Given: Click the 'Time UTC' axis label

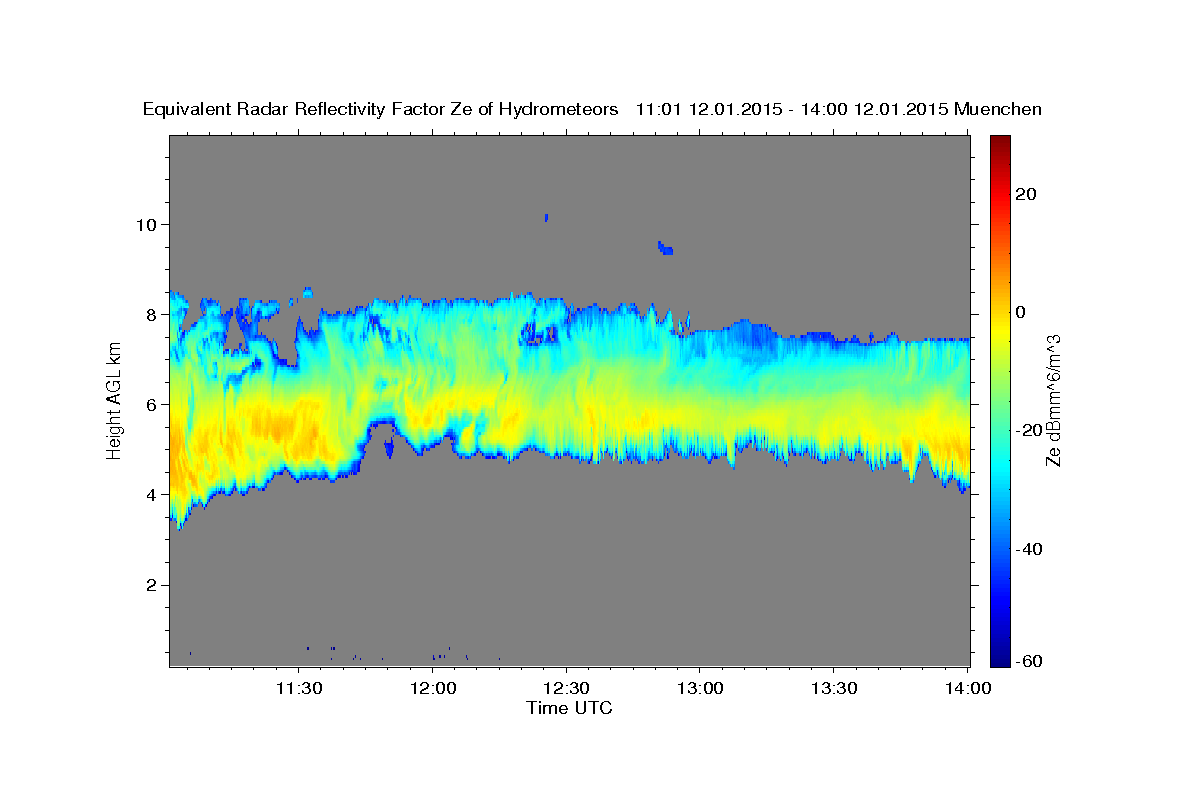Looking at the screenshot, I should tap(569, 708).
